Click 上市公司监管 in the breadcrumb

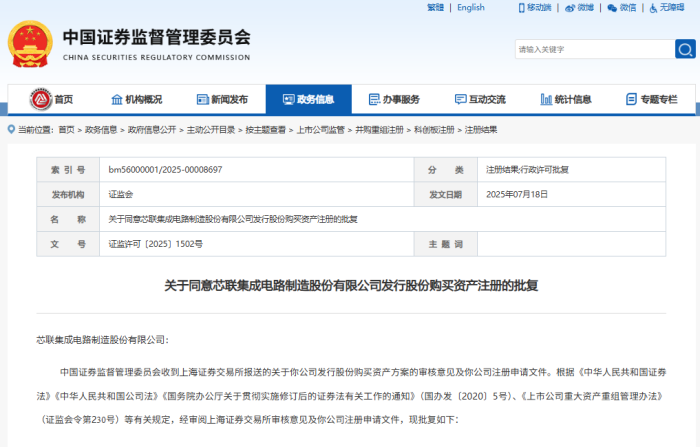321,130
